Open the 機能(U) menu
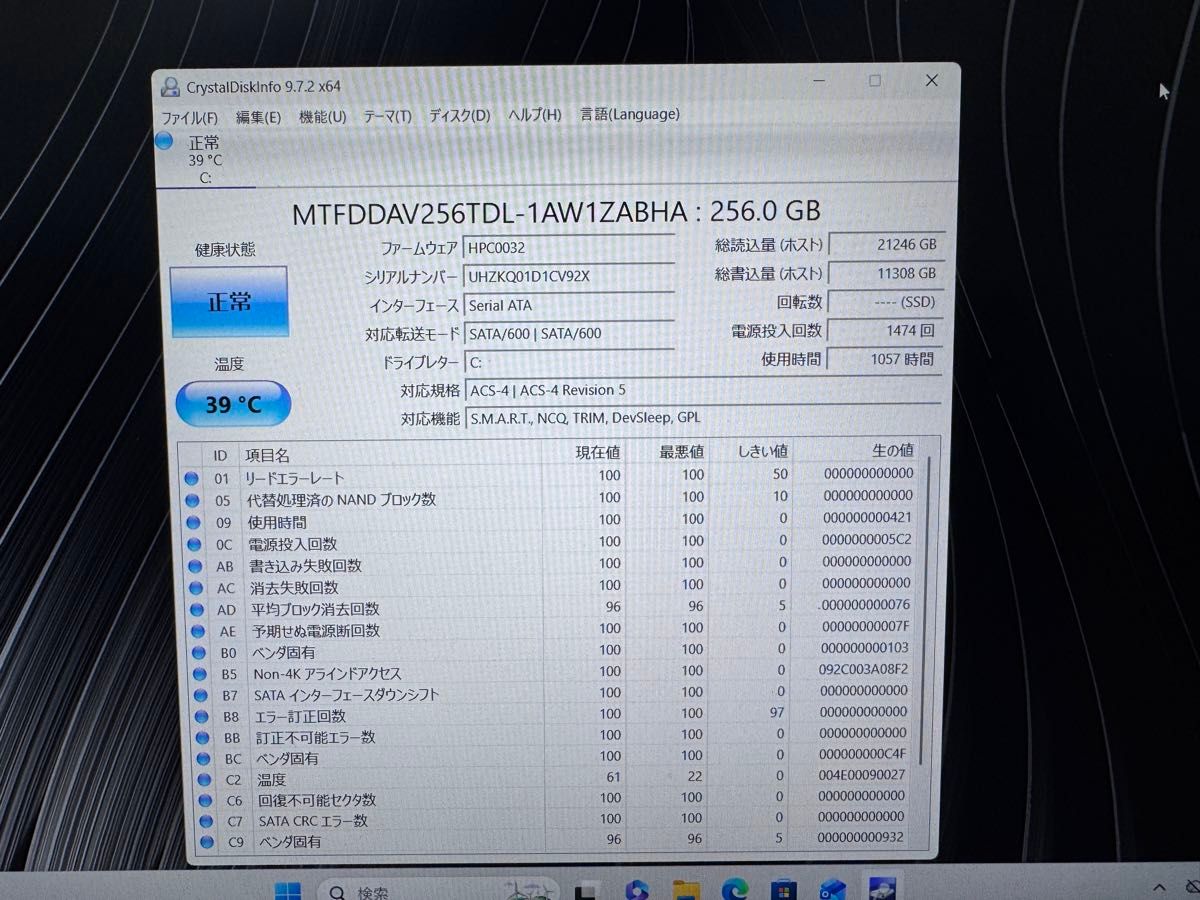The height and width of the screenshot is (900, 1200). [322, 117]
